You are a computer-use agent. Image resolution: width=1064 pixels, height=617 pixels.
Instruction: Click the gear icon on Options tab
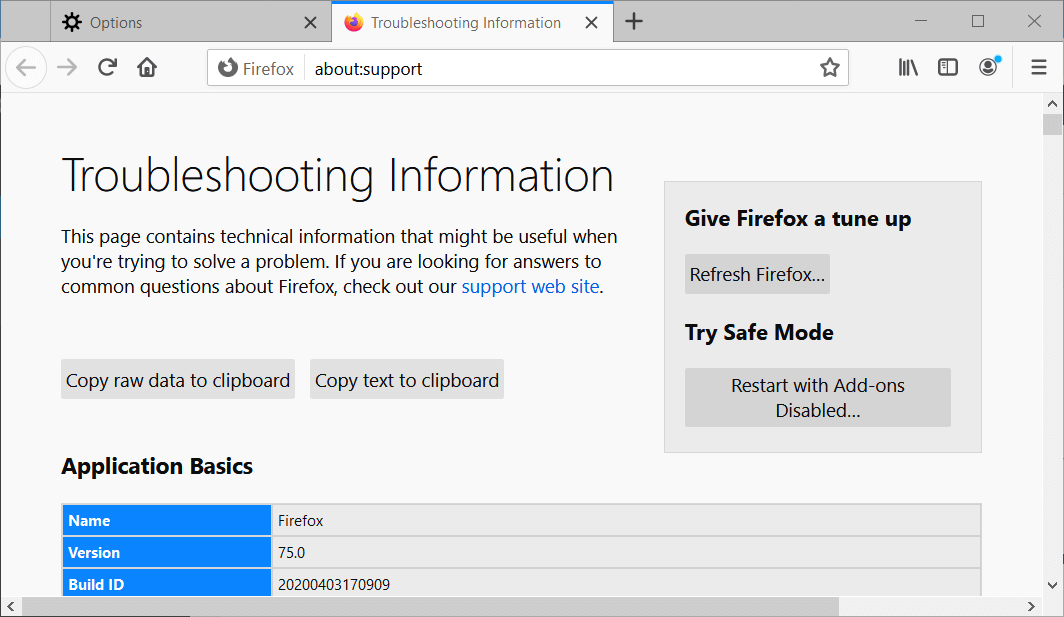tap(72, 22)
